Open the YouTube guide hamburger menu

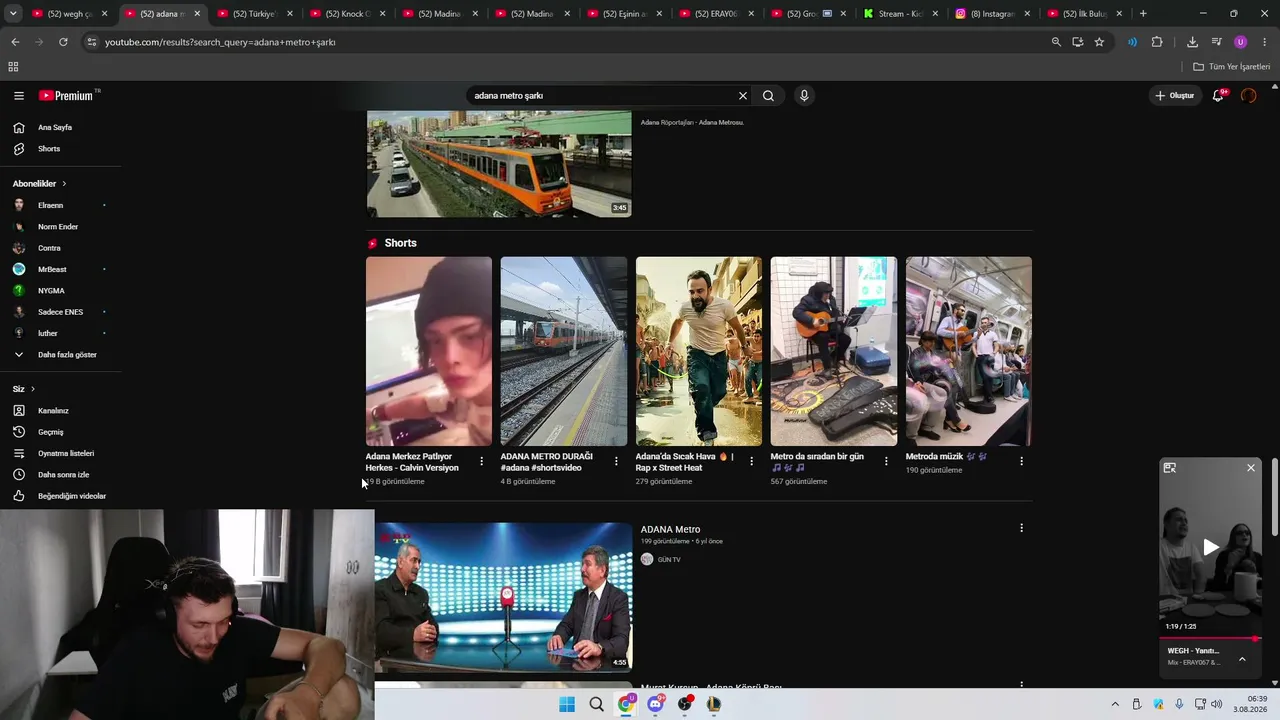coord(19,96)
